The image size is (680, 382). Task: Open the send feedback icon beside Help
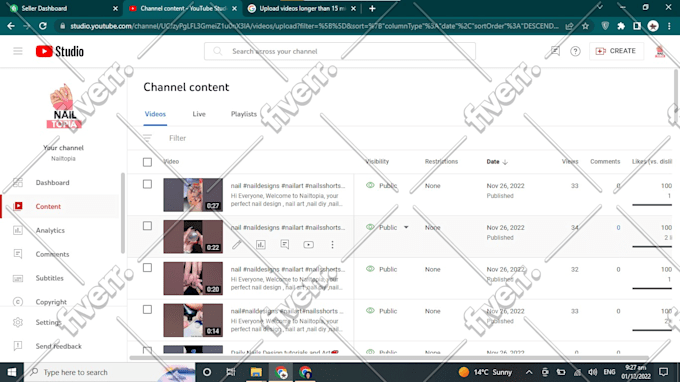(x=555, y=51)
